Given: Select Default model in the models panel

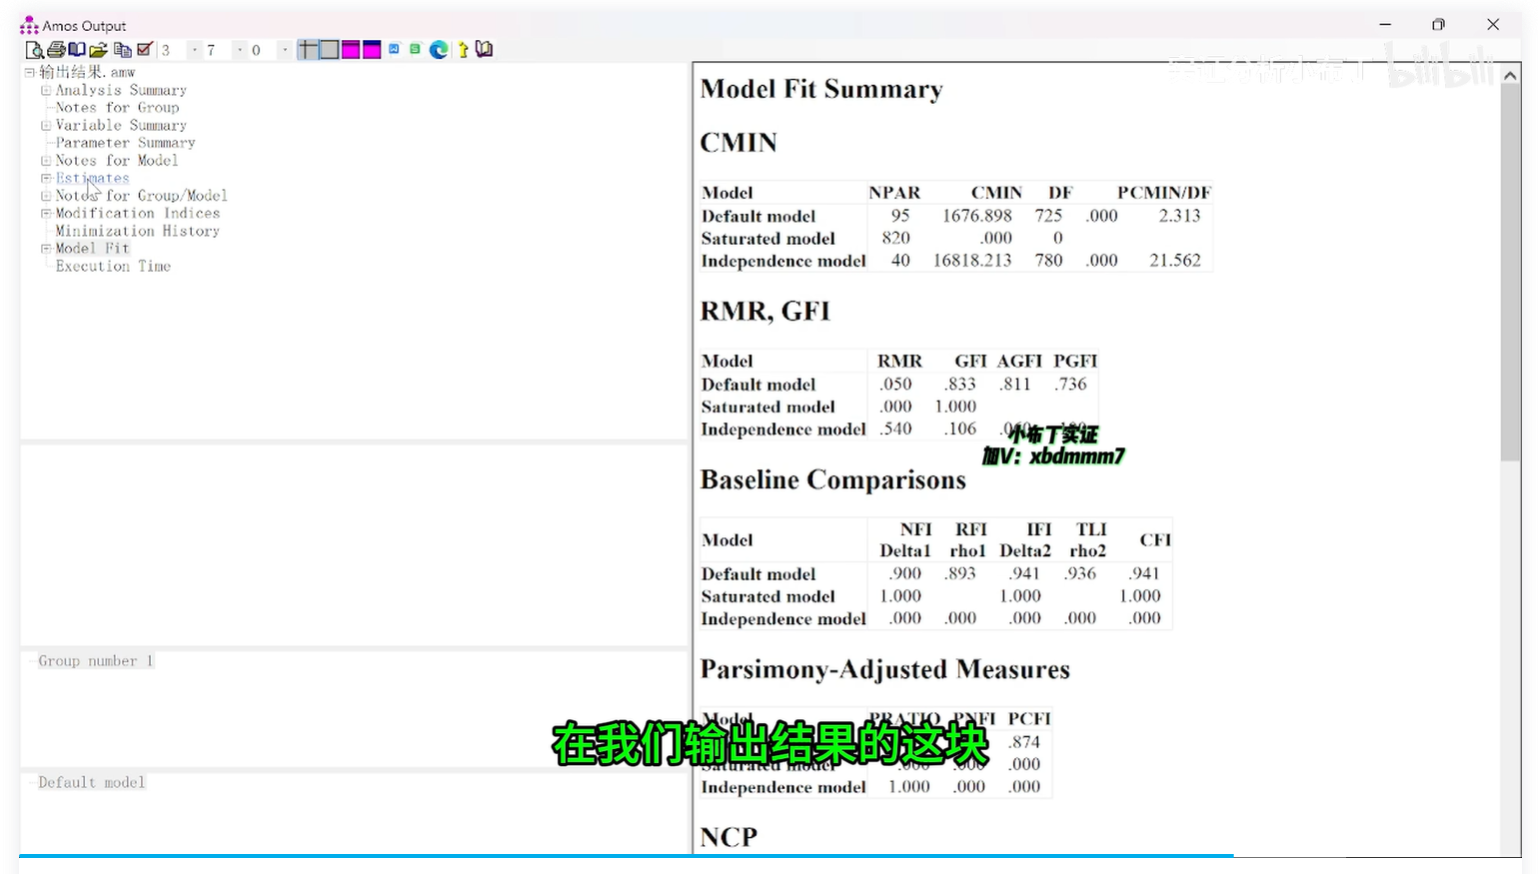Looking at the screenshot, I should point(91,782).
